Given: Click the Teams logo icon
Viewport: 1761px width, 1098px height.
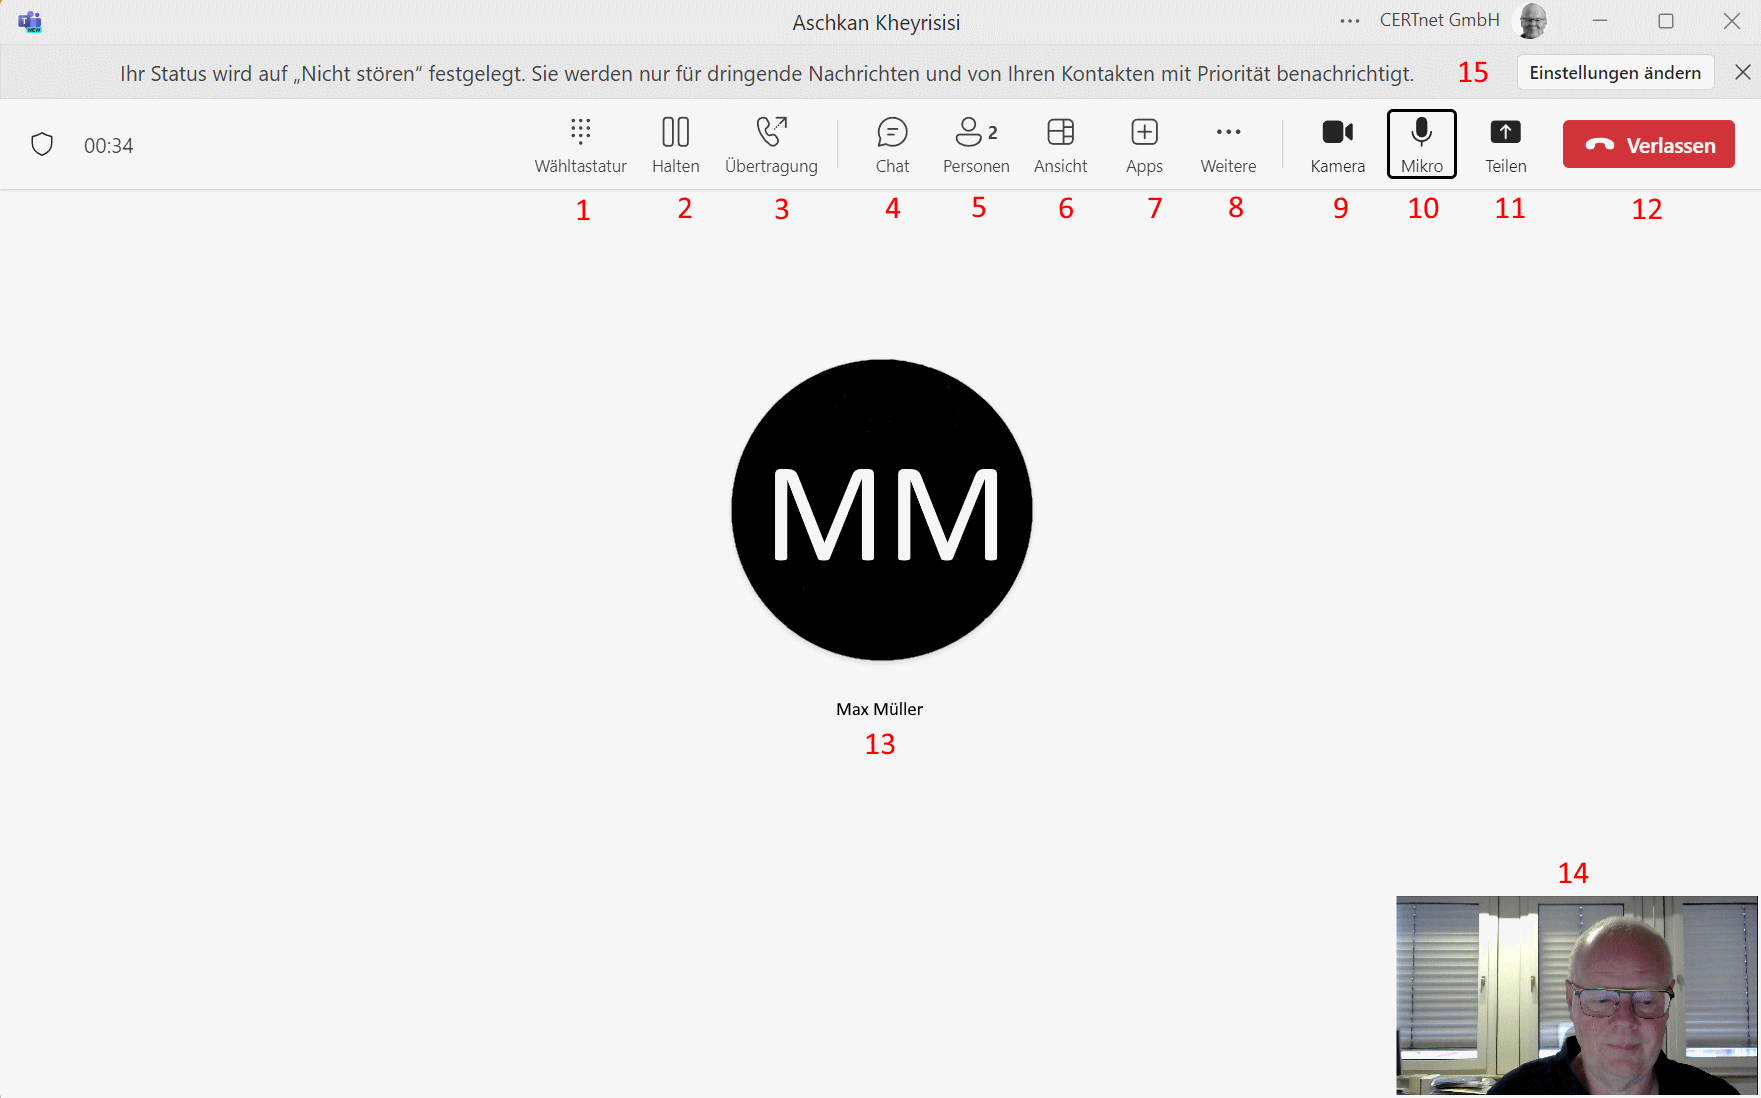Looking at the screenshot, I should (x=30, y=21).
